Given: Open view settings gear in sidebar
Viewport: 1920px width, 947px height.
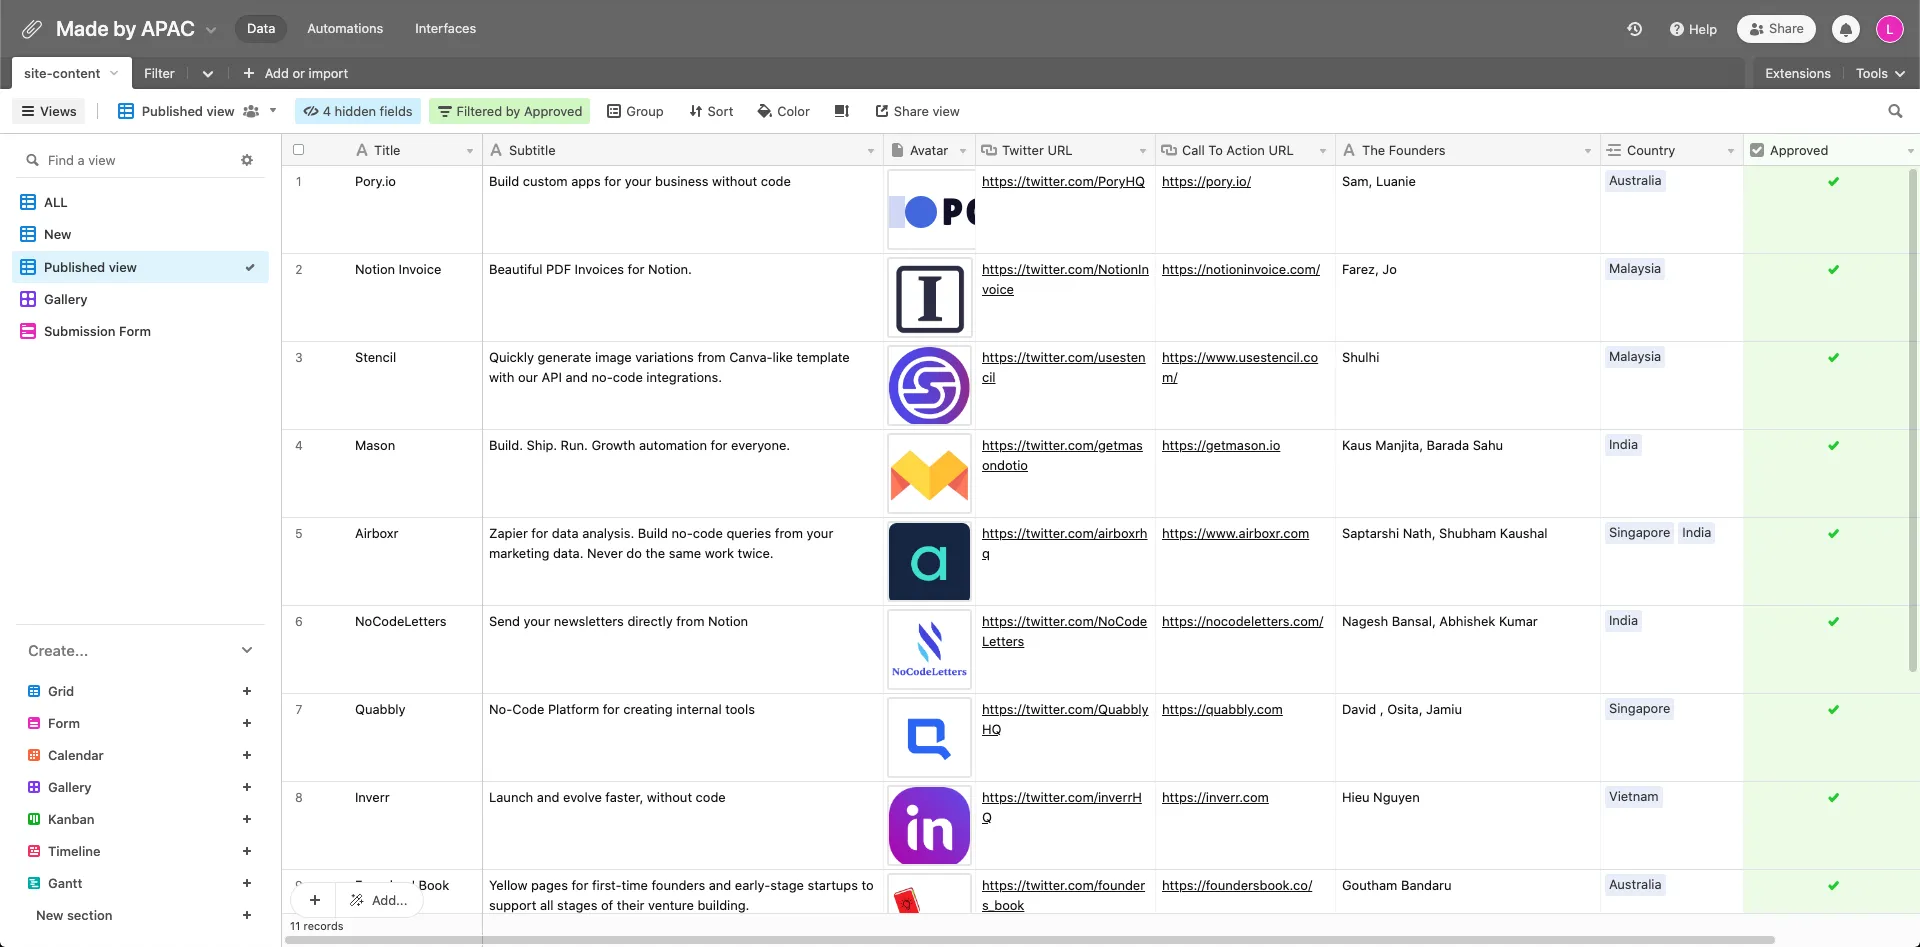Looking at the screenshot, I should coord(247,160).
